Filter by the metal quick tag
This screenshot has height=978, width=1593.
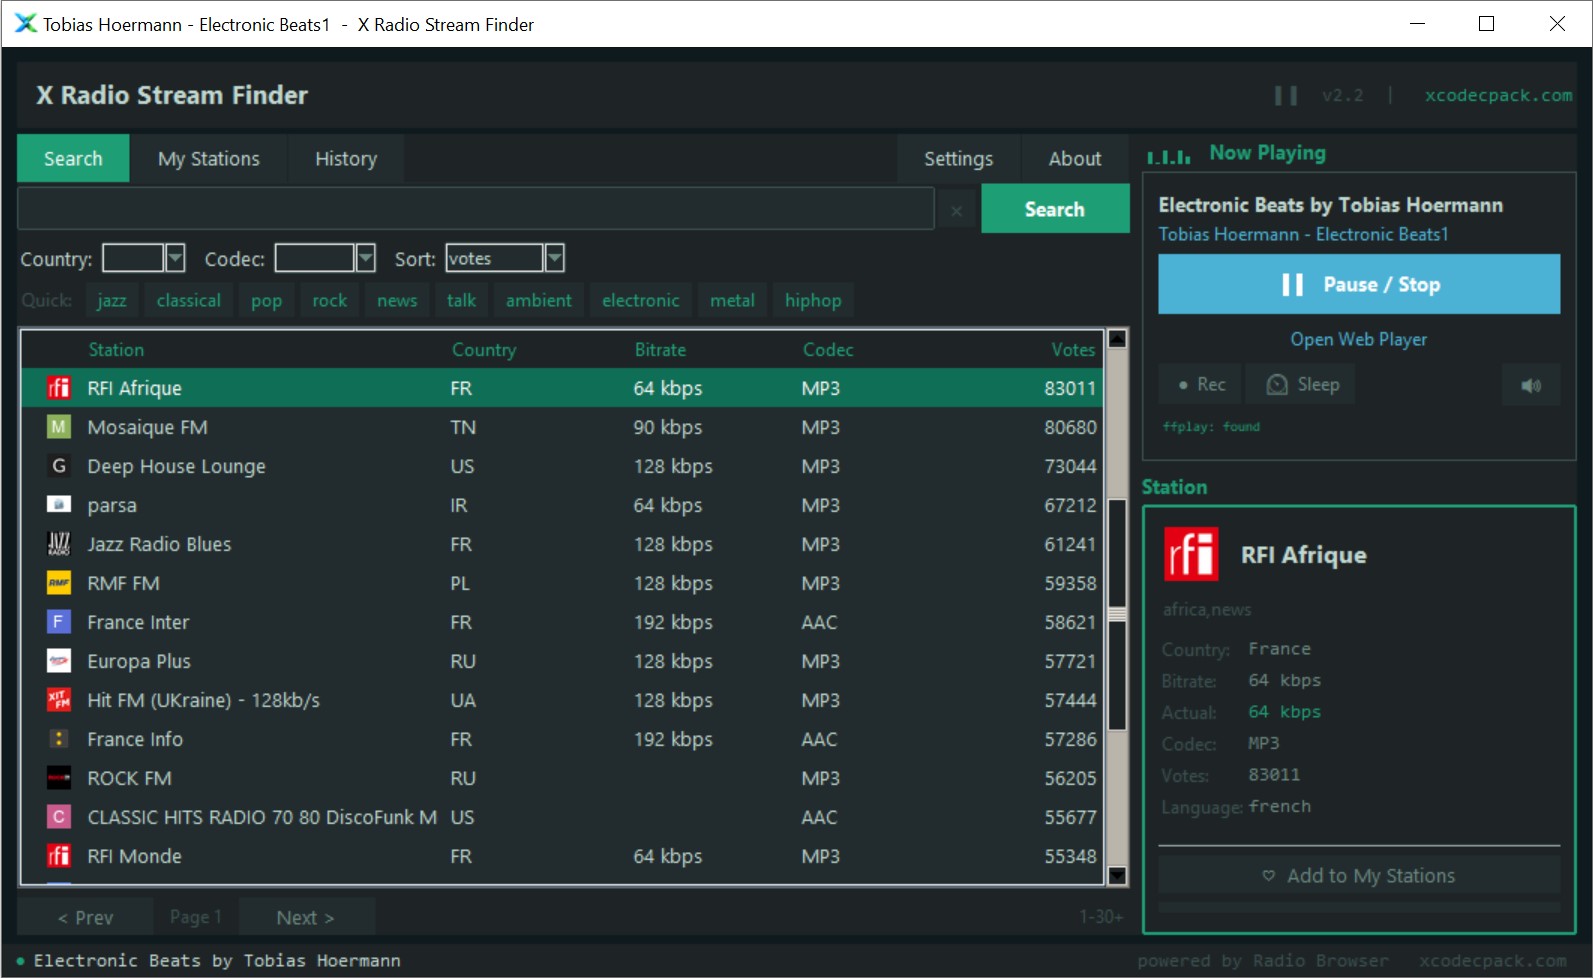733,300
